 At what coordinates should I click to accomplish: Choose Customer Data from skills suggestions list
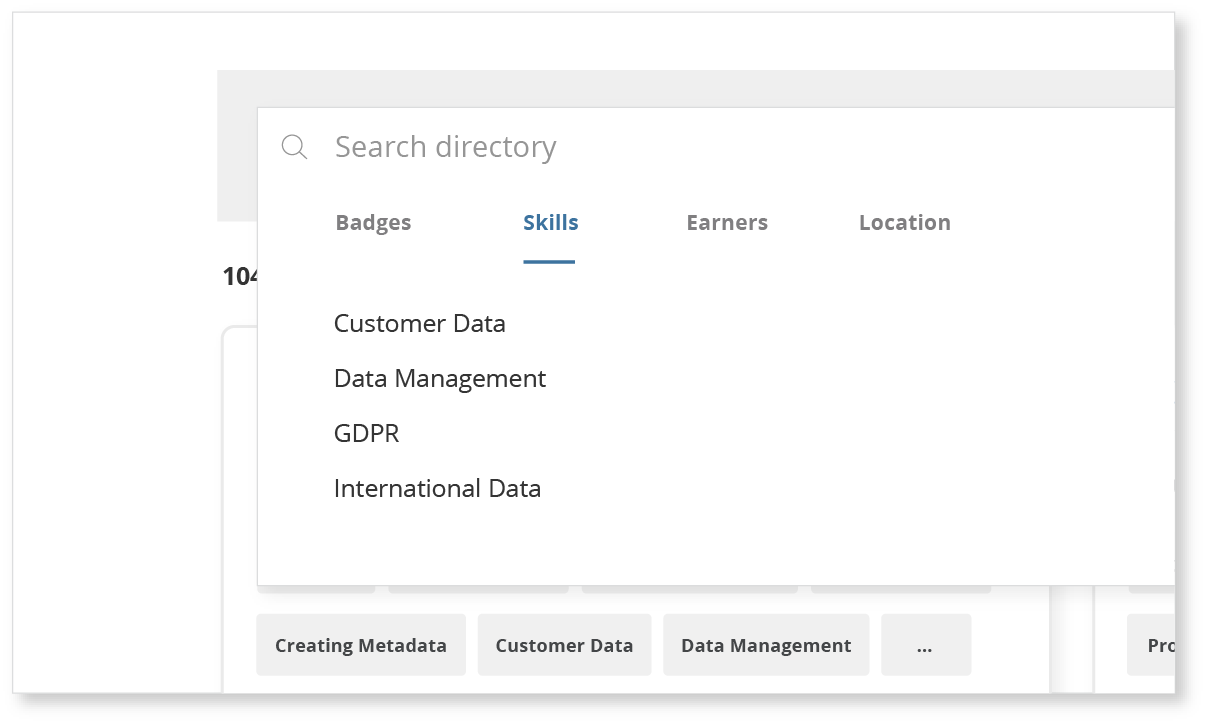[420, 324]
